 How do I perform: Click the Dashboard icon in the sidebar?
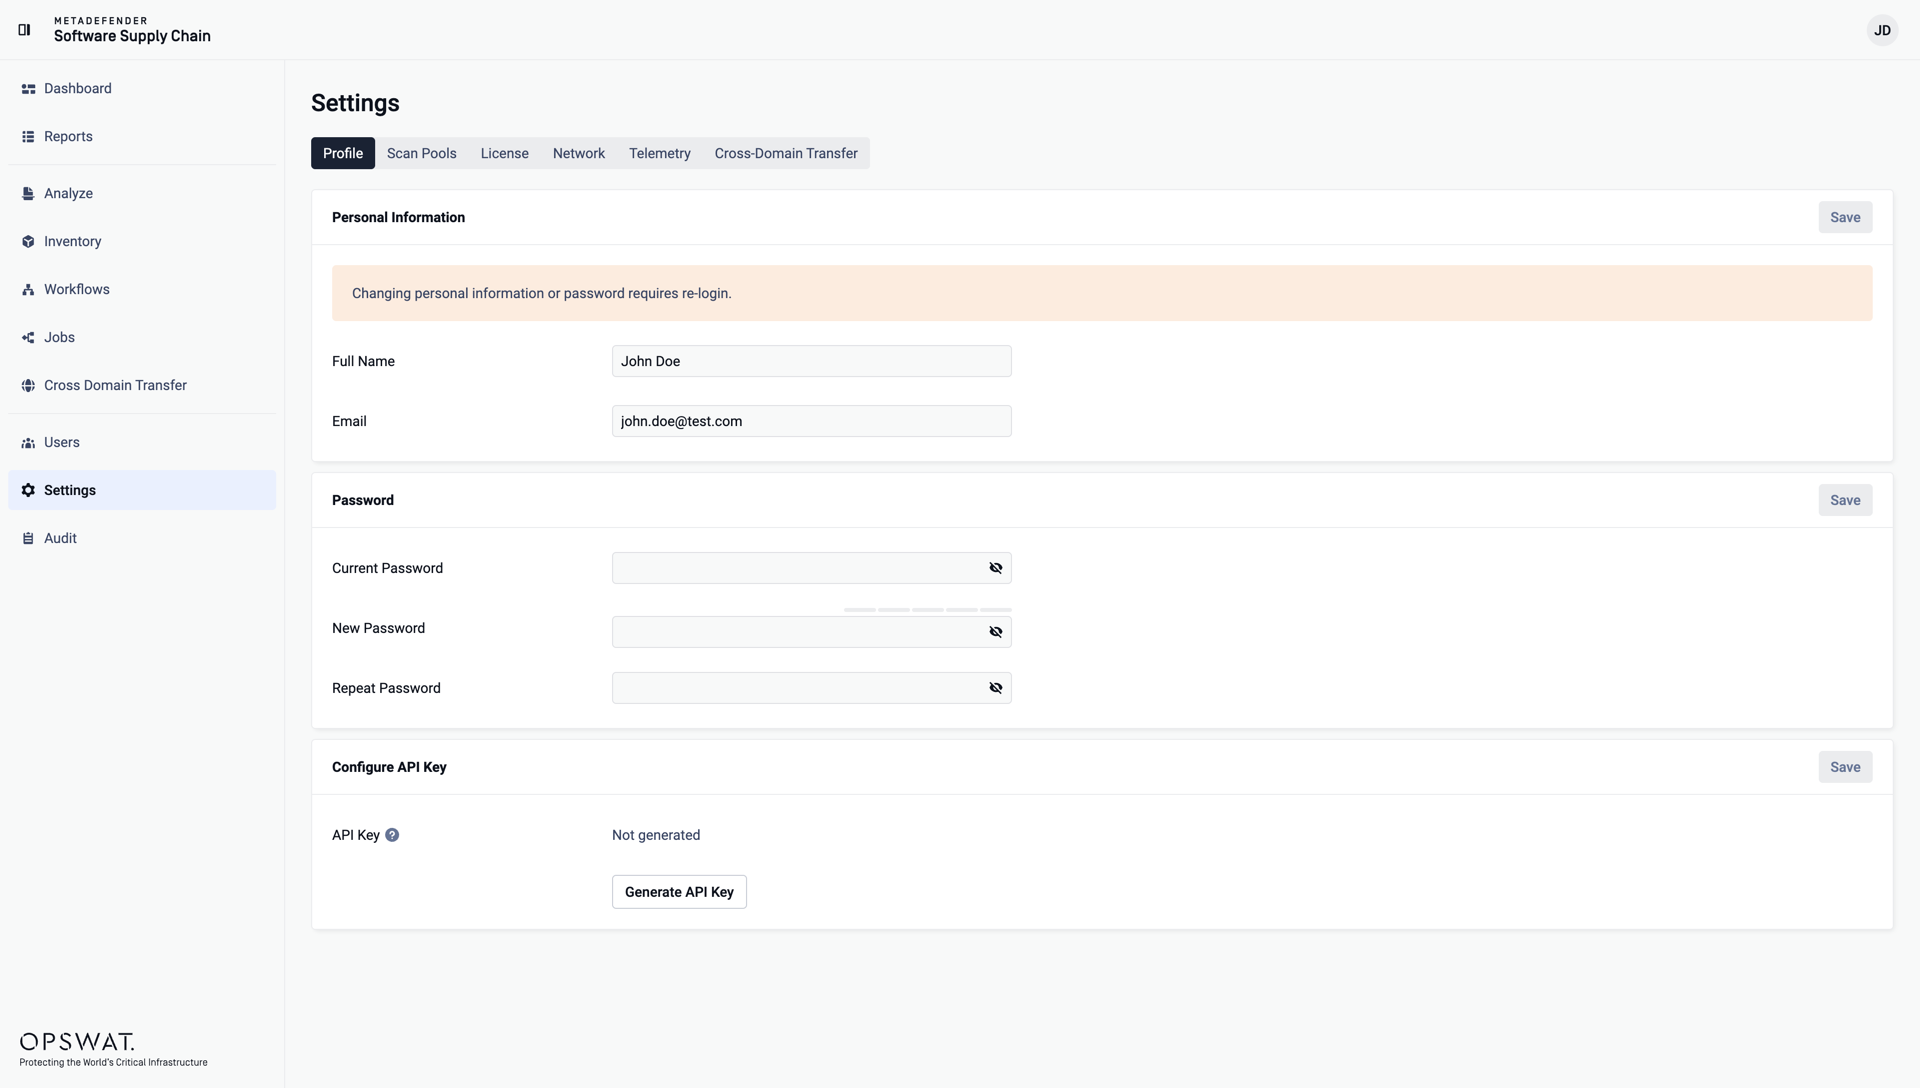(x=28, y=89)
